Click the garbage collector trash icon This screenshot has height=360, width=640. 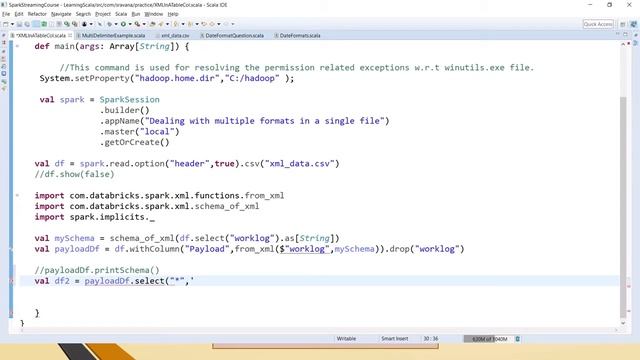point(518,339)
